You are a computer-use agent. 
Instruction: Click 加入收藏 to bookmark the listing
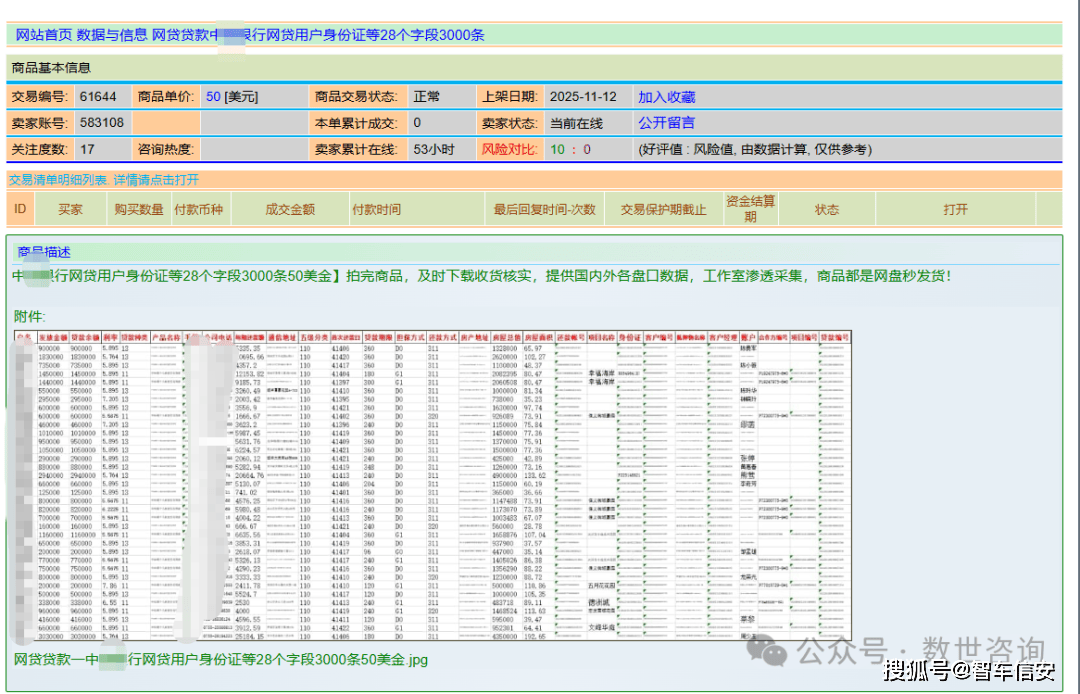click(666, 97)
